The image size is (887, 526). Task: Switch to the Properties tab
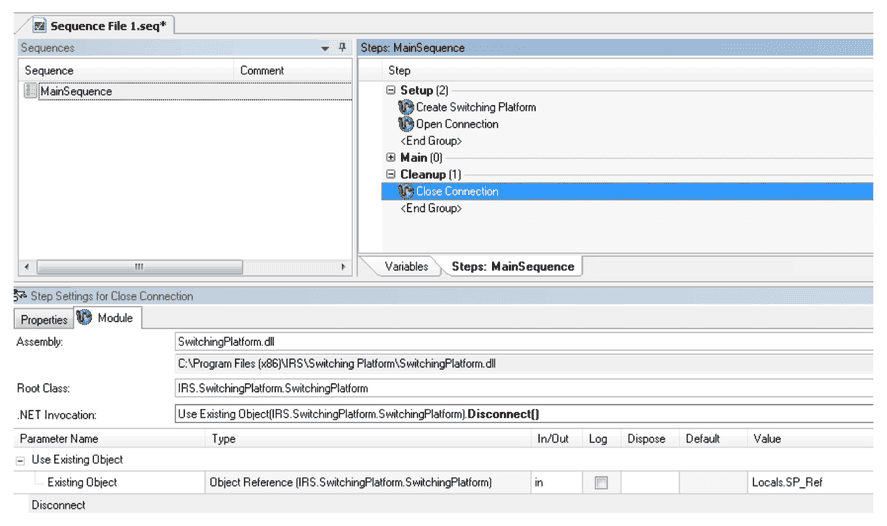coord(44,320)
